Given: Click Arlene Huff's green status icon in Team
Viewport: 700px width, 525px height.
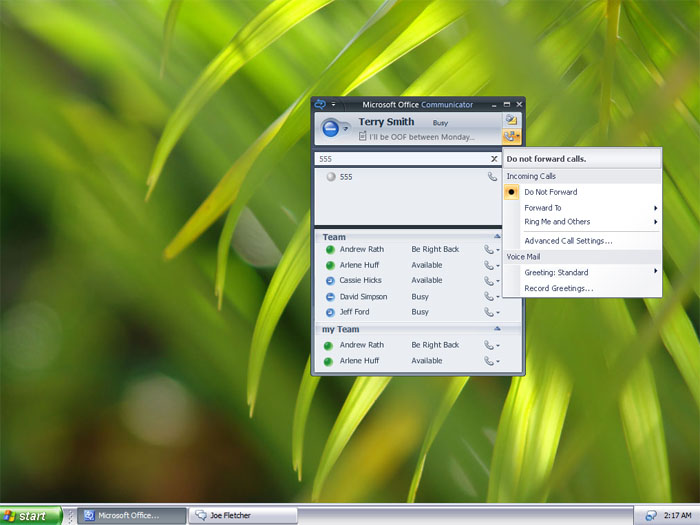Looking at the screenshot, I should click(x=330, y=266).
